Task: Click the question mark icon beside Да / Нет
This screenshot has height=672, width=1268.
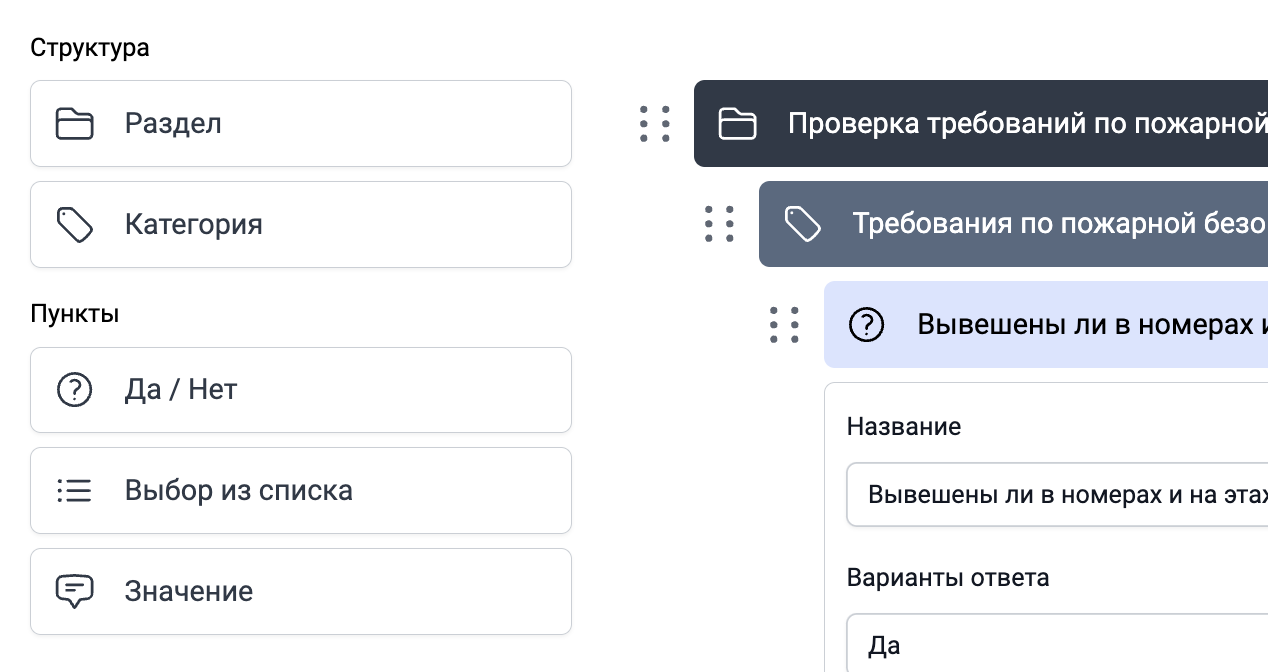Action: (x=74, y=390)
